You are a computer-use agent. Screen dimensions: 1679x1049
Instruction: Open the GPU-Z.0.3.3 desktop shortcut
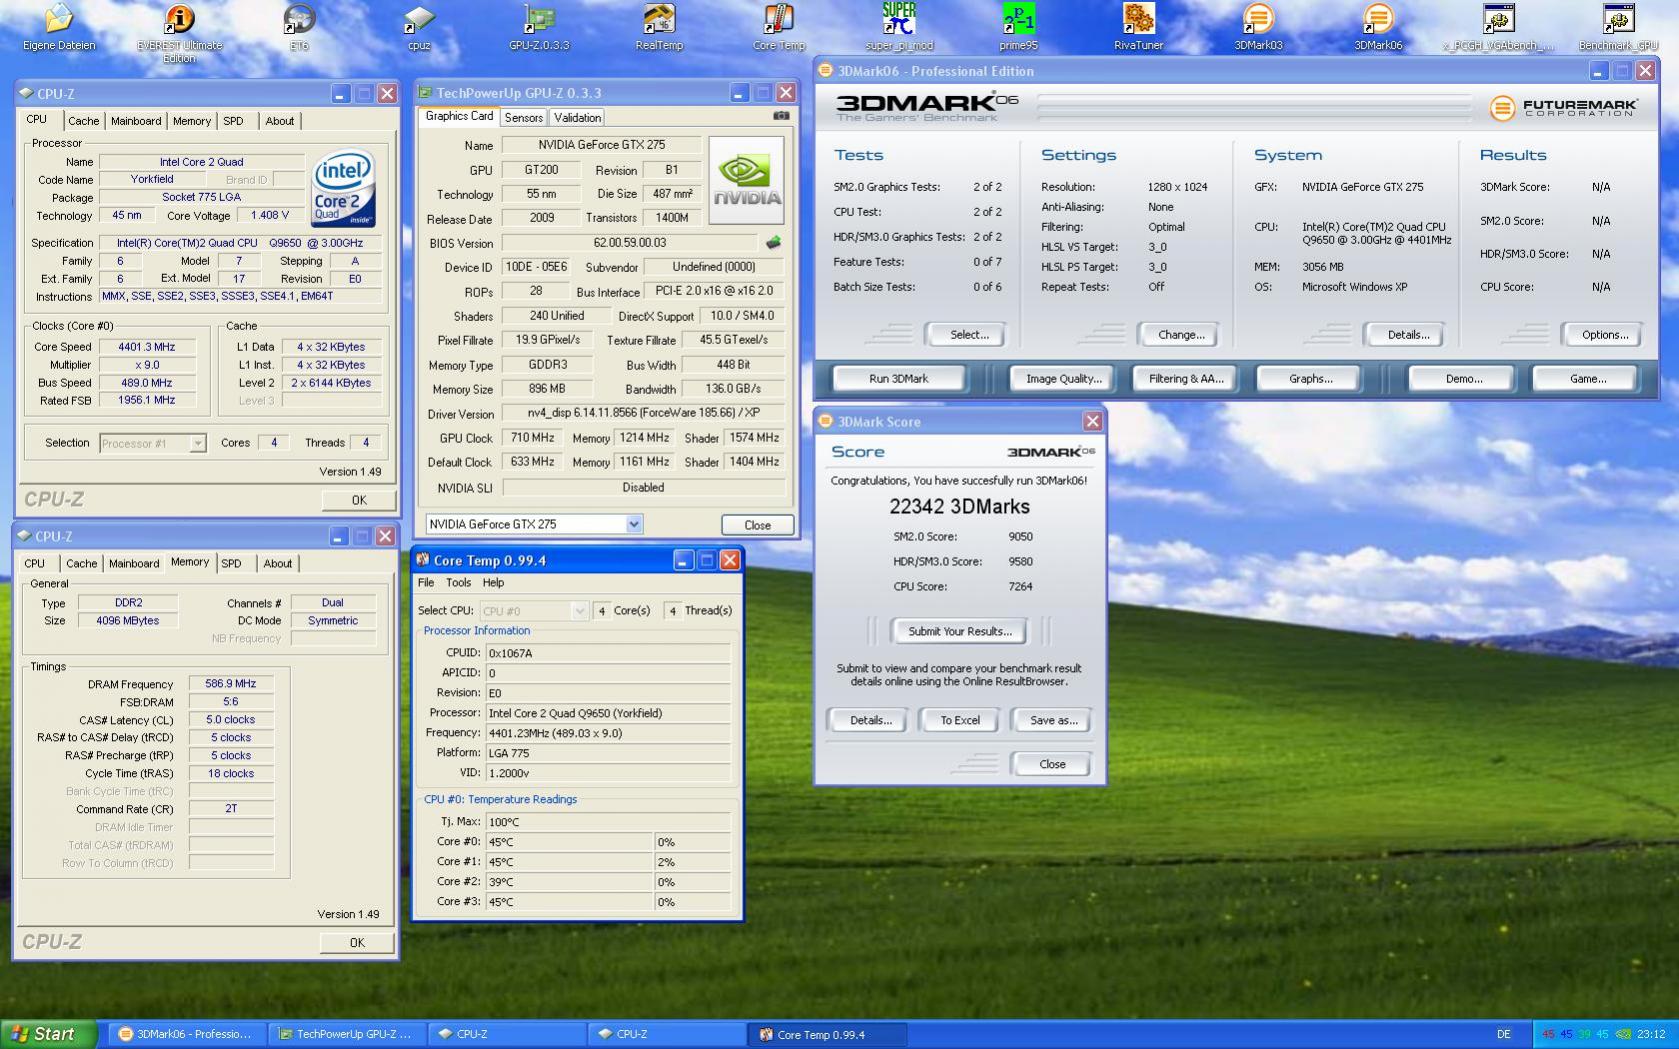(539, 27)
